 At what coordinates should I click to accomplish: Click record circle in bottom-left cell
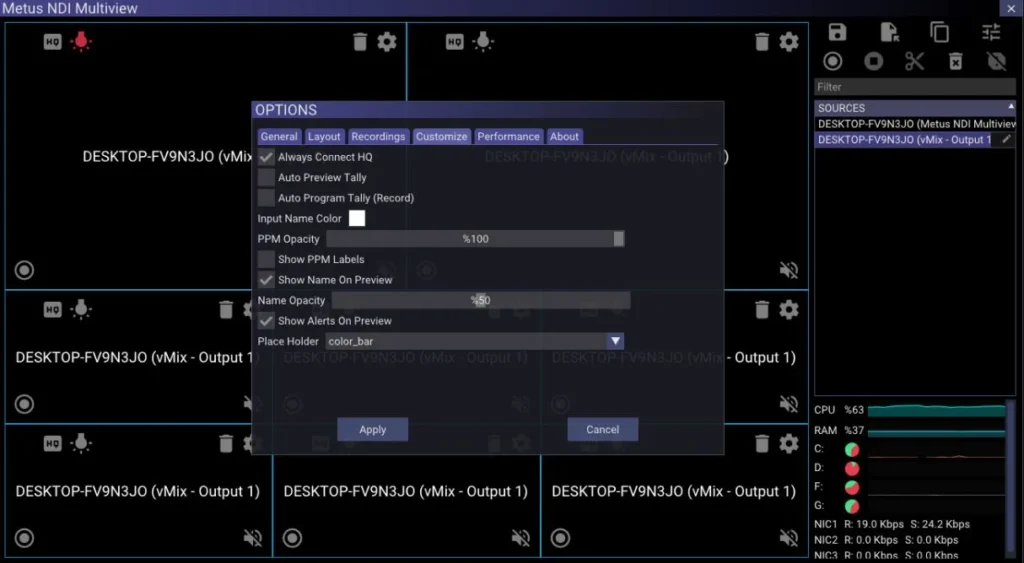tap(24, 538)
